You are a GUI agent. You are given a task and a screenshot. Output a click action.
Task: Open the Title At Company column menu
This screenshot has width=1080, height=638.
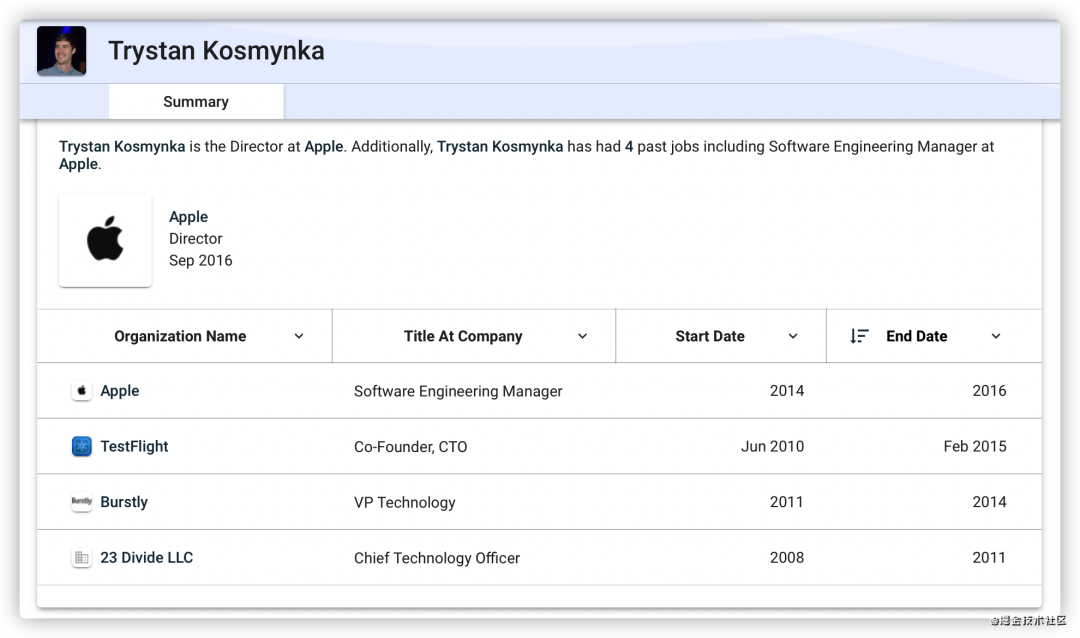click(x=582, y=336)
